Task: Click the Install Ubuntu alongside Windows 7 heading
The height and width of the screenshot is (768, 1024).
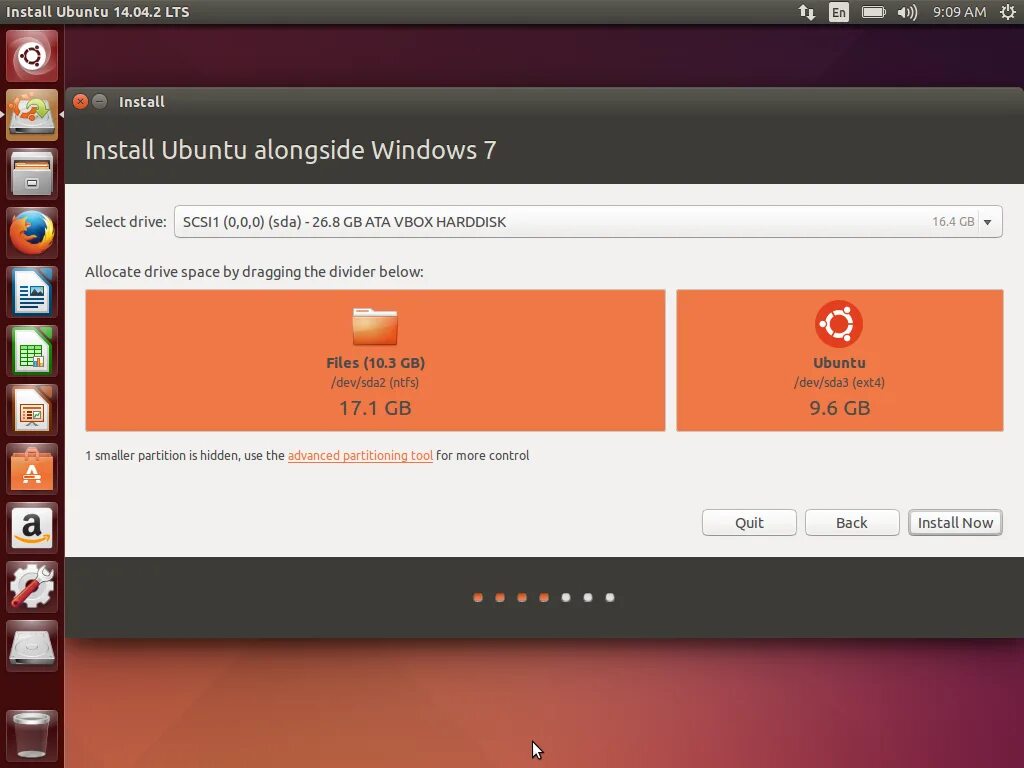Action: click(291, 150)
